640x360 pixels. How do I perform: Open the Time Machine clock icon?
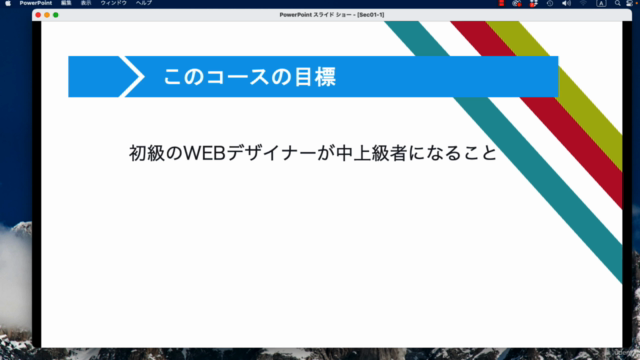point(550,3)
